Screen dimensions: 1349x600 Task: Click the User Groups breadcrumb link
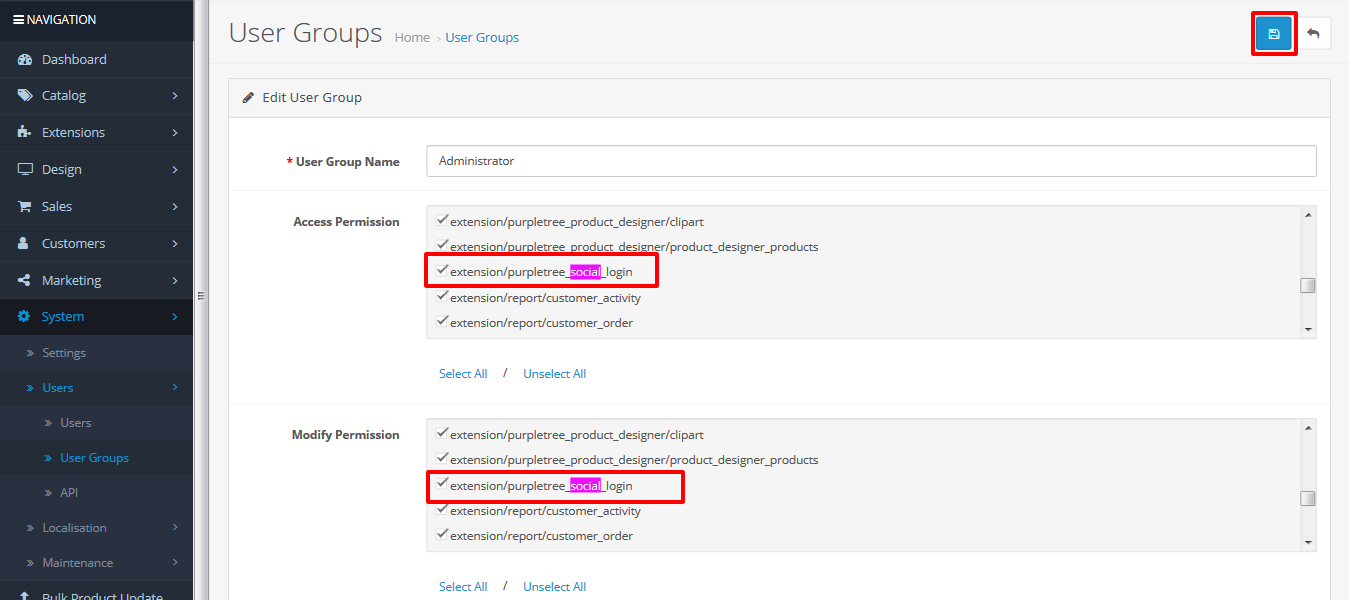coord(482,38)
